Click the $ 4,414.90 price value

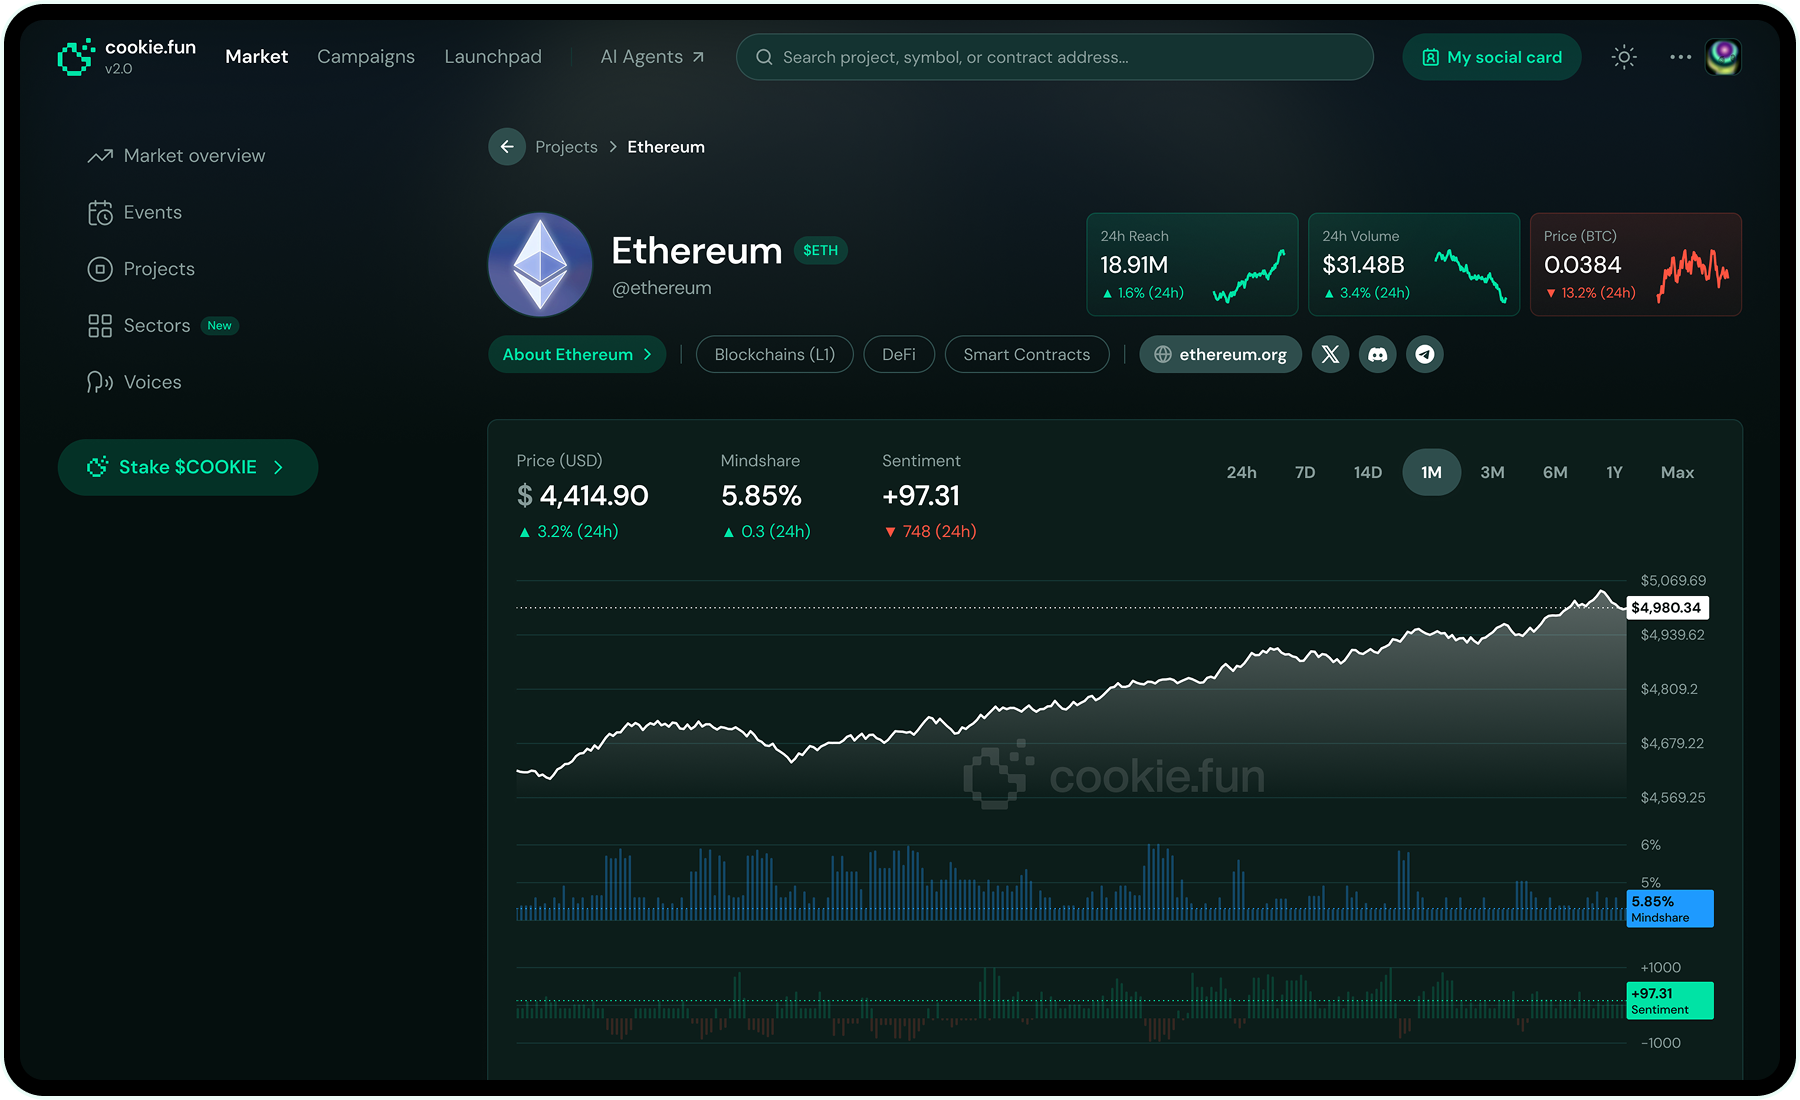tap(583, 495)
